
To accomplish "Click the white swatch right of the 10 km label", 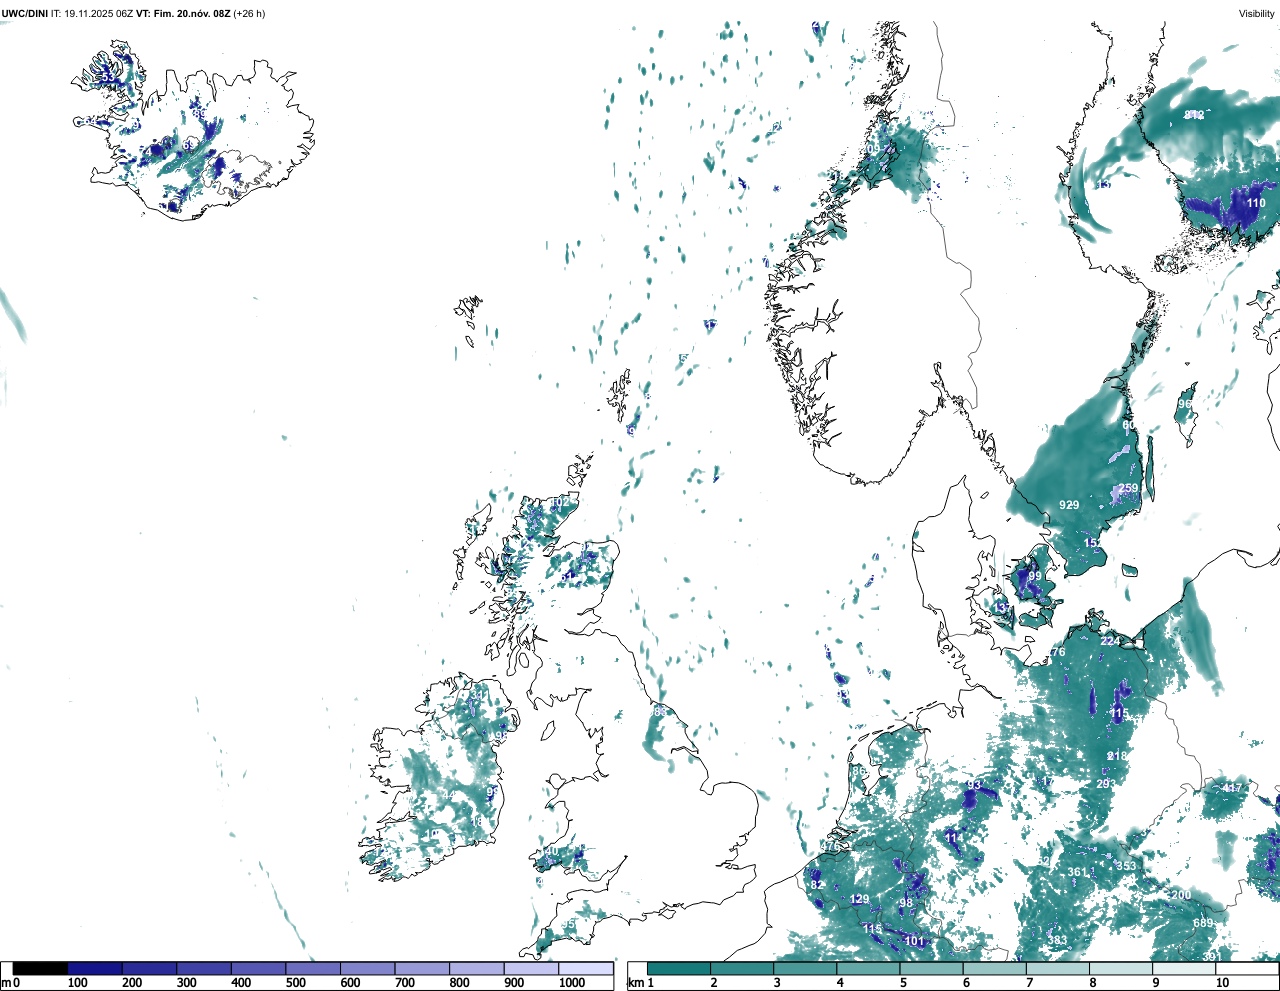I will point(1247,969).
